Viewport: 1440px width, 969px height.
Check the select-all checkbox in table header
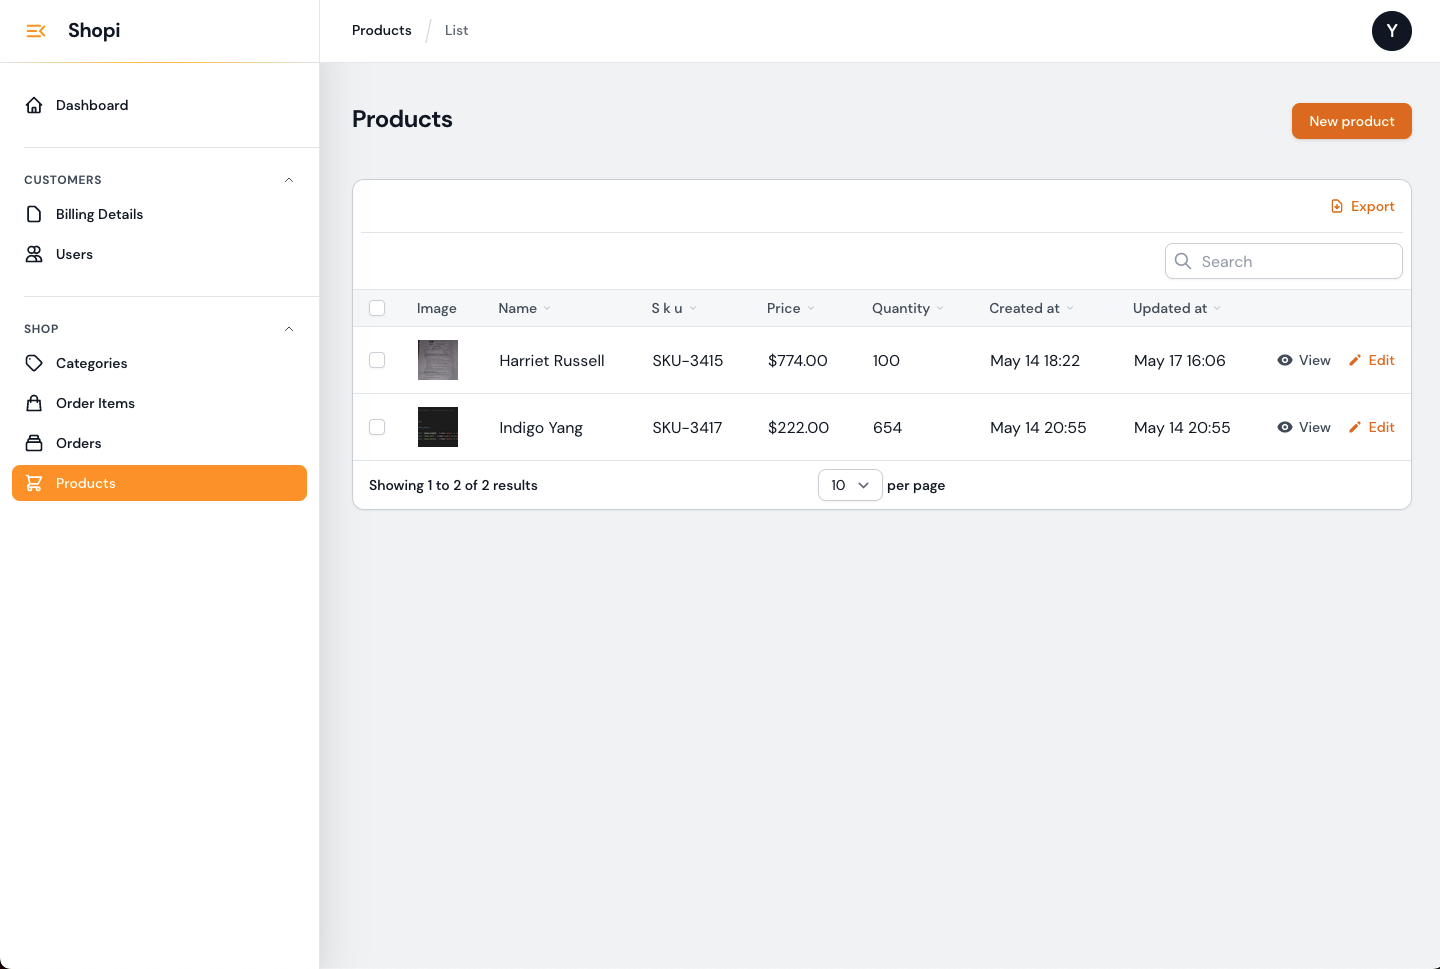[x=377, y=308]
